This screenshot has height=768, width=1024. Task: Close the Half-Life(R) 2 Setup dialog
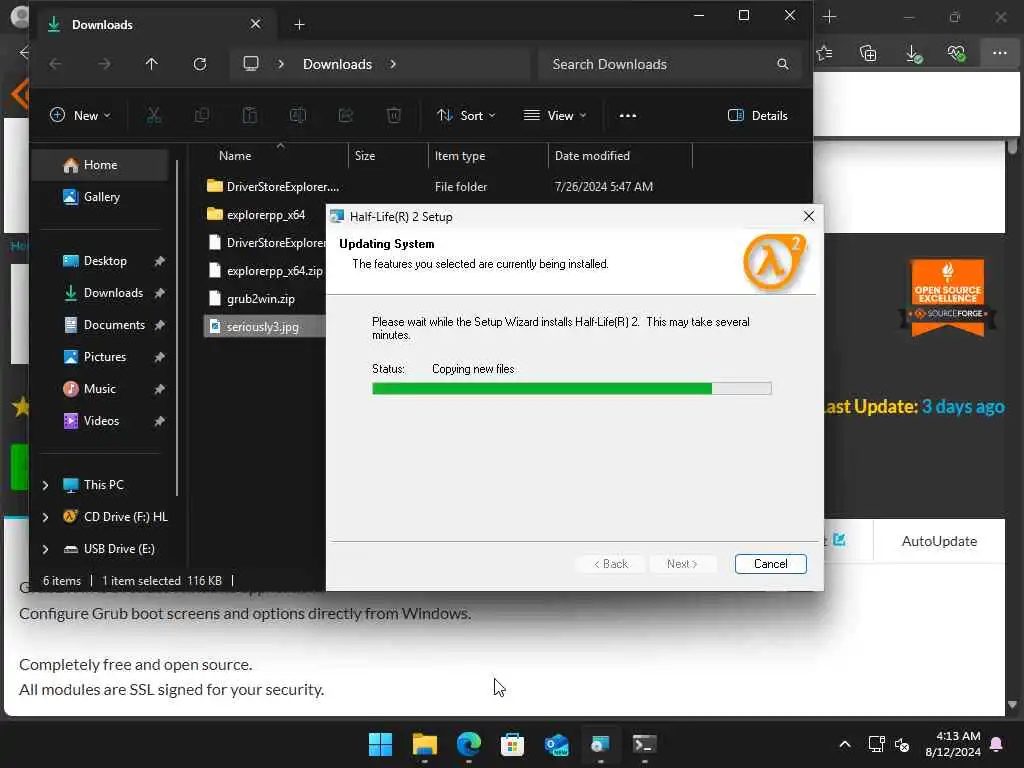pyautogui.click(x=808, y=216)
